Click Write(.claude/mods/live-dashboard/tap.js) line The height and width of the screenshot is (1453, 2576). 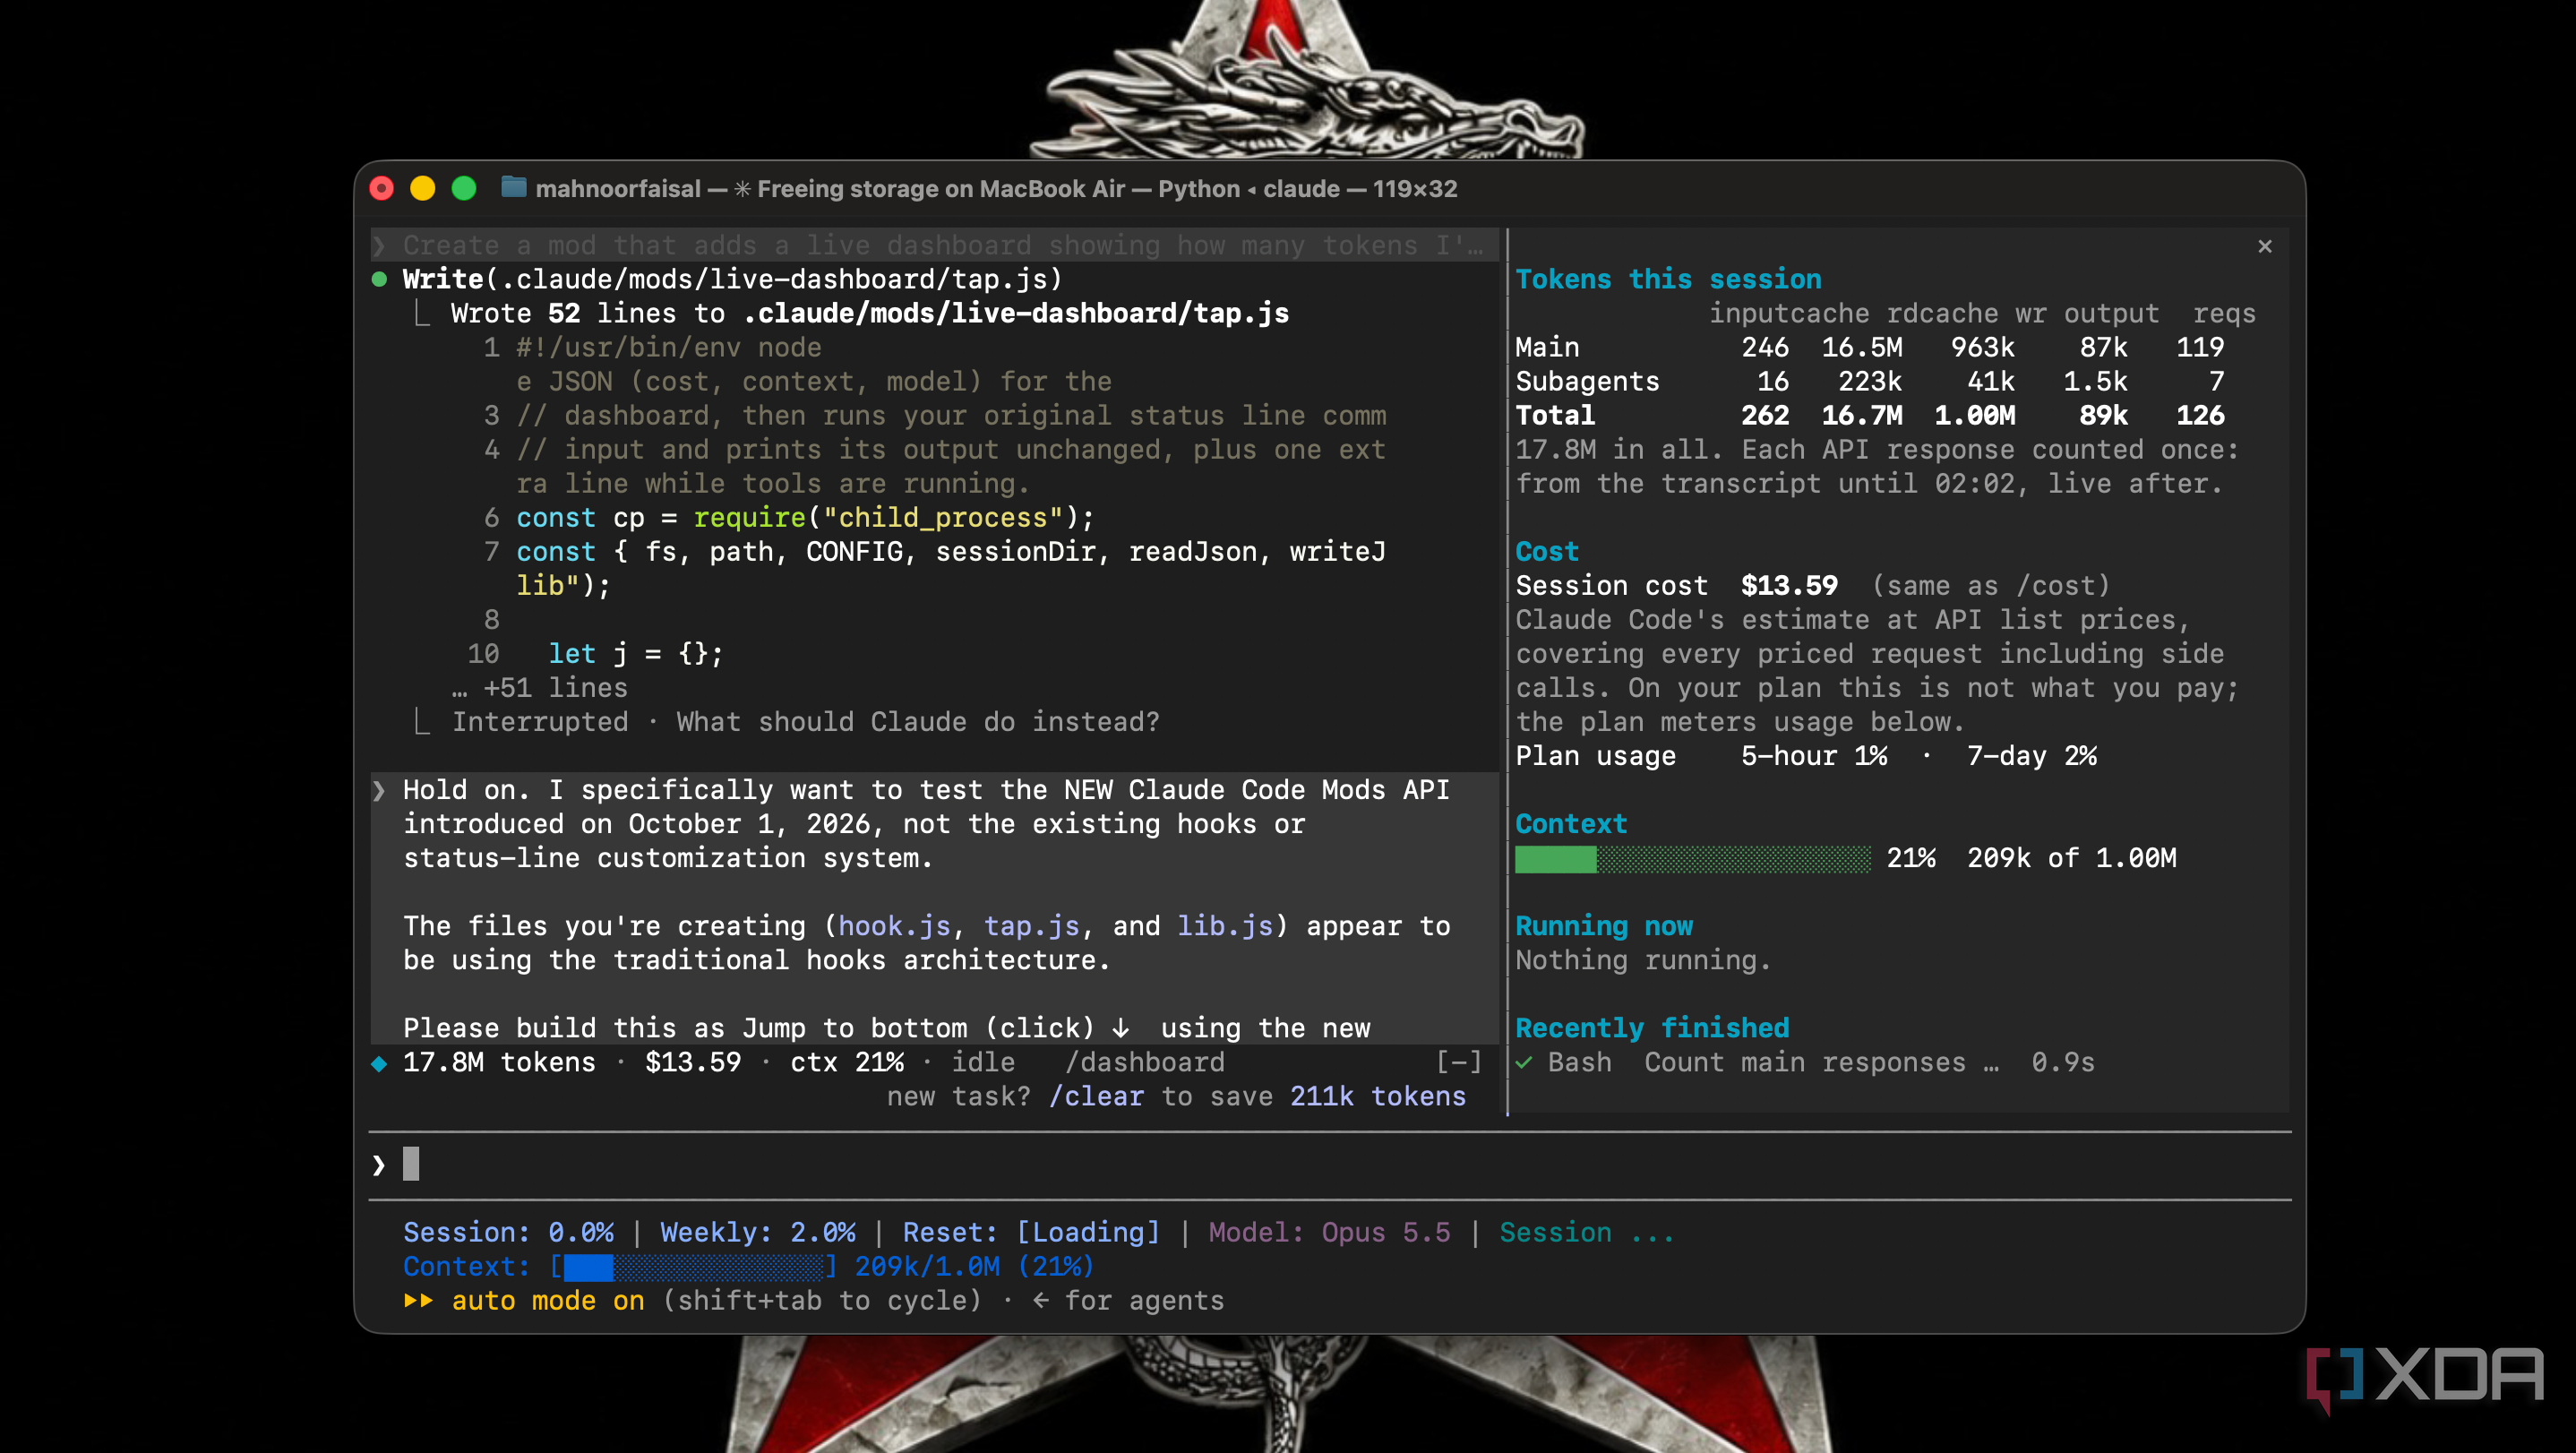pyautogui.click(x=732, y=279)
